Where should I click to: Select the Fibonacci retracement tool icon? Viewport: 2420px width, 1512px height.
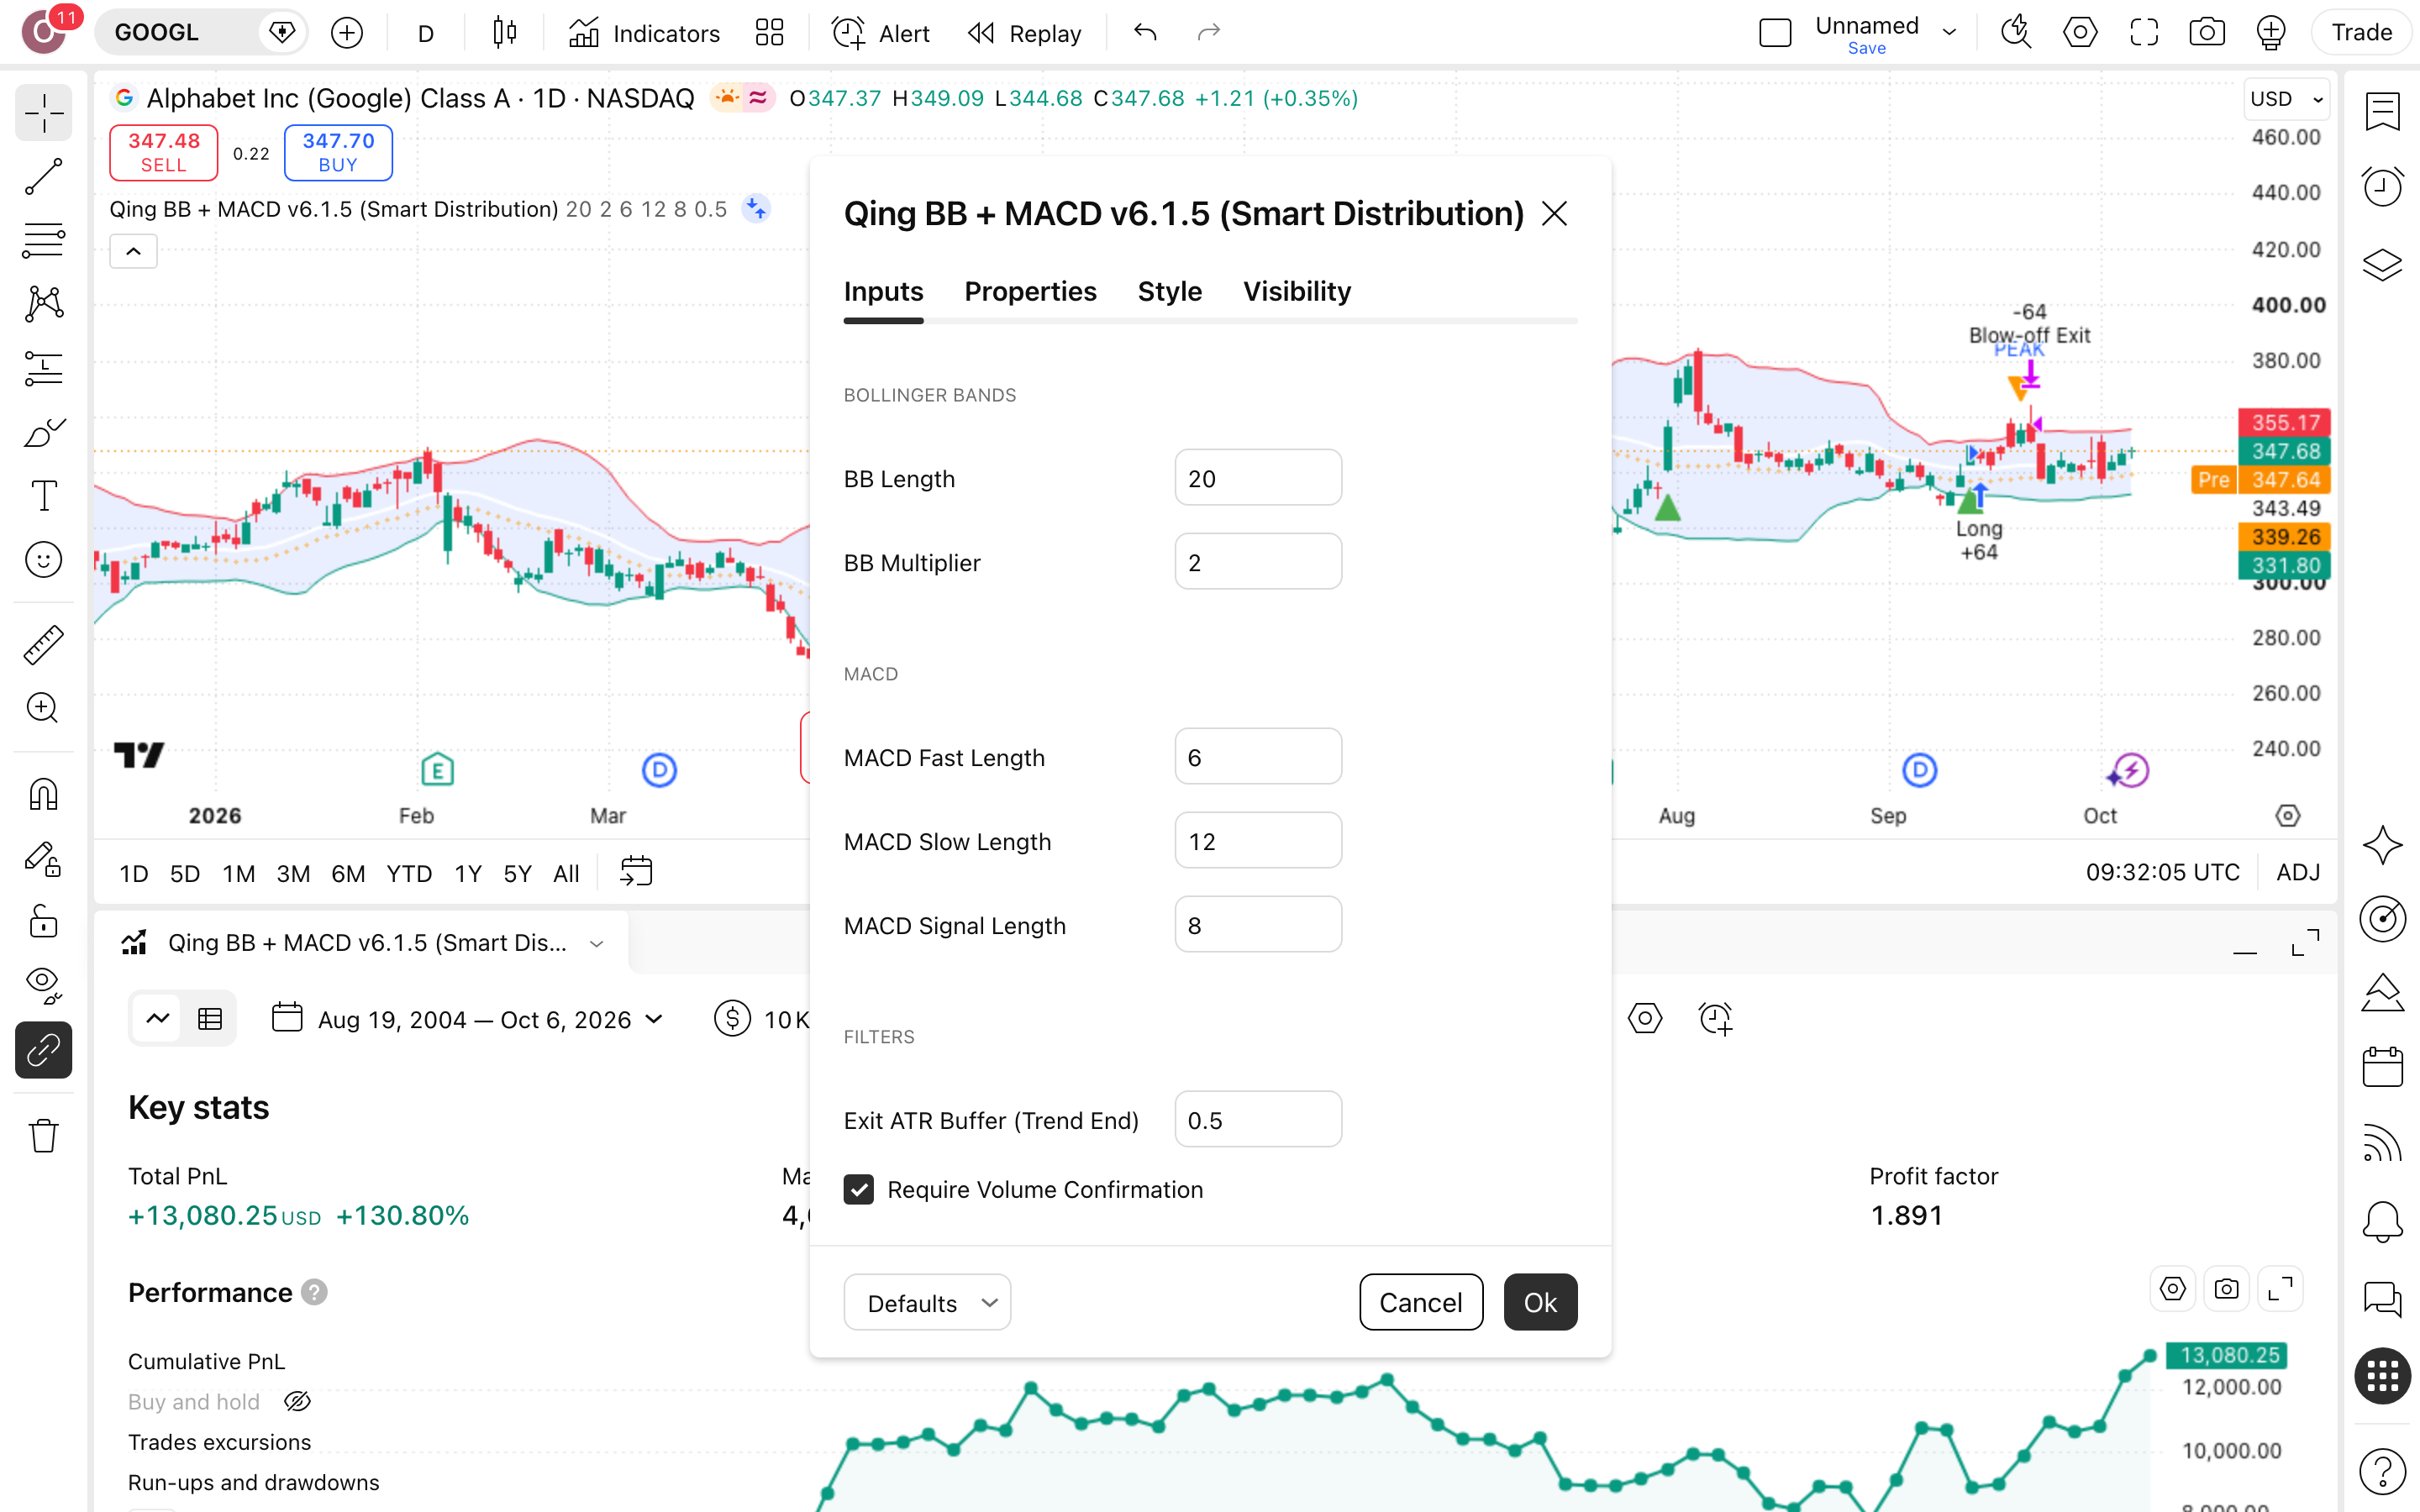pos(43,240)
